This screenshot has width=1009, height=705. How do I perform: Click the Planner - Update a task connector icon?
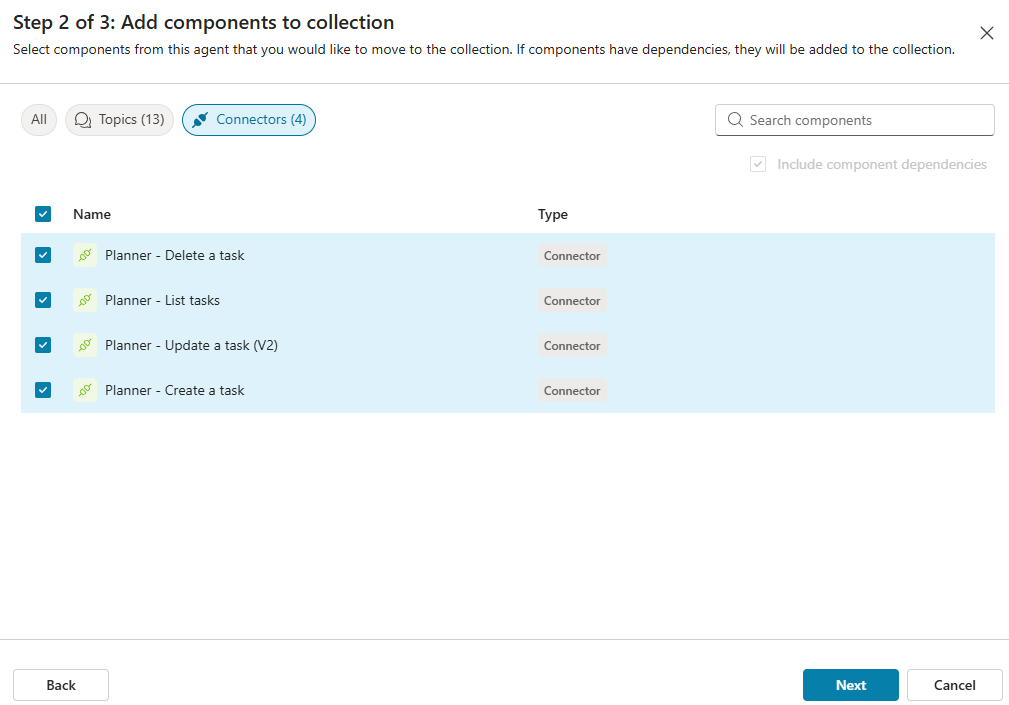(x=85, y=345)
